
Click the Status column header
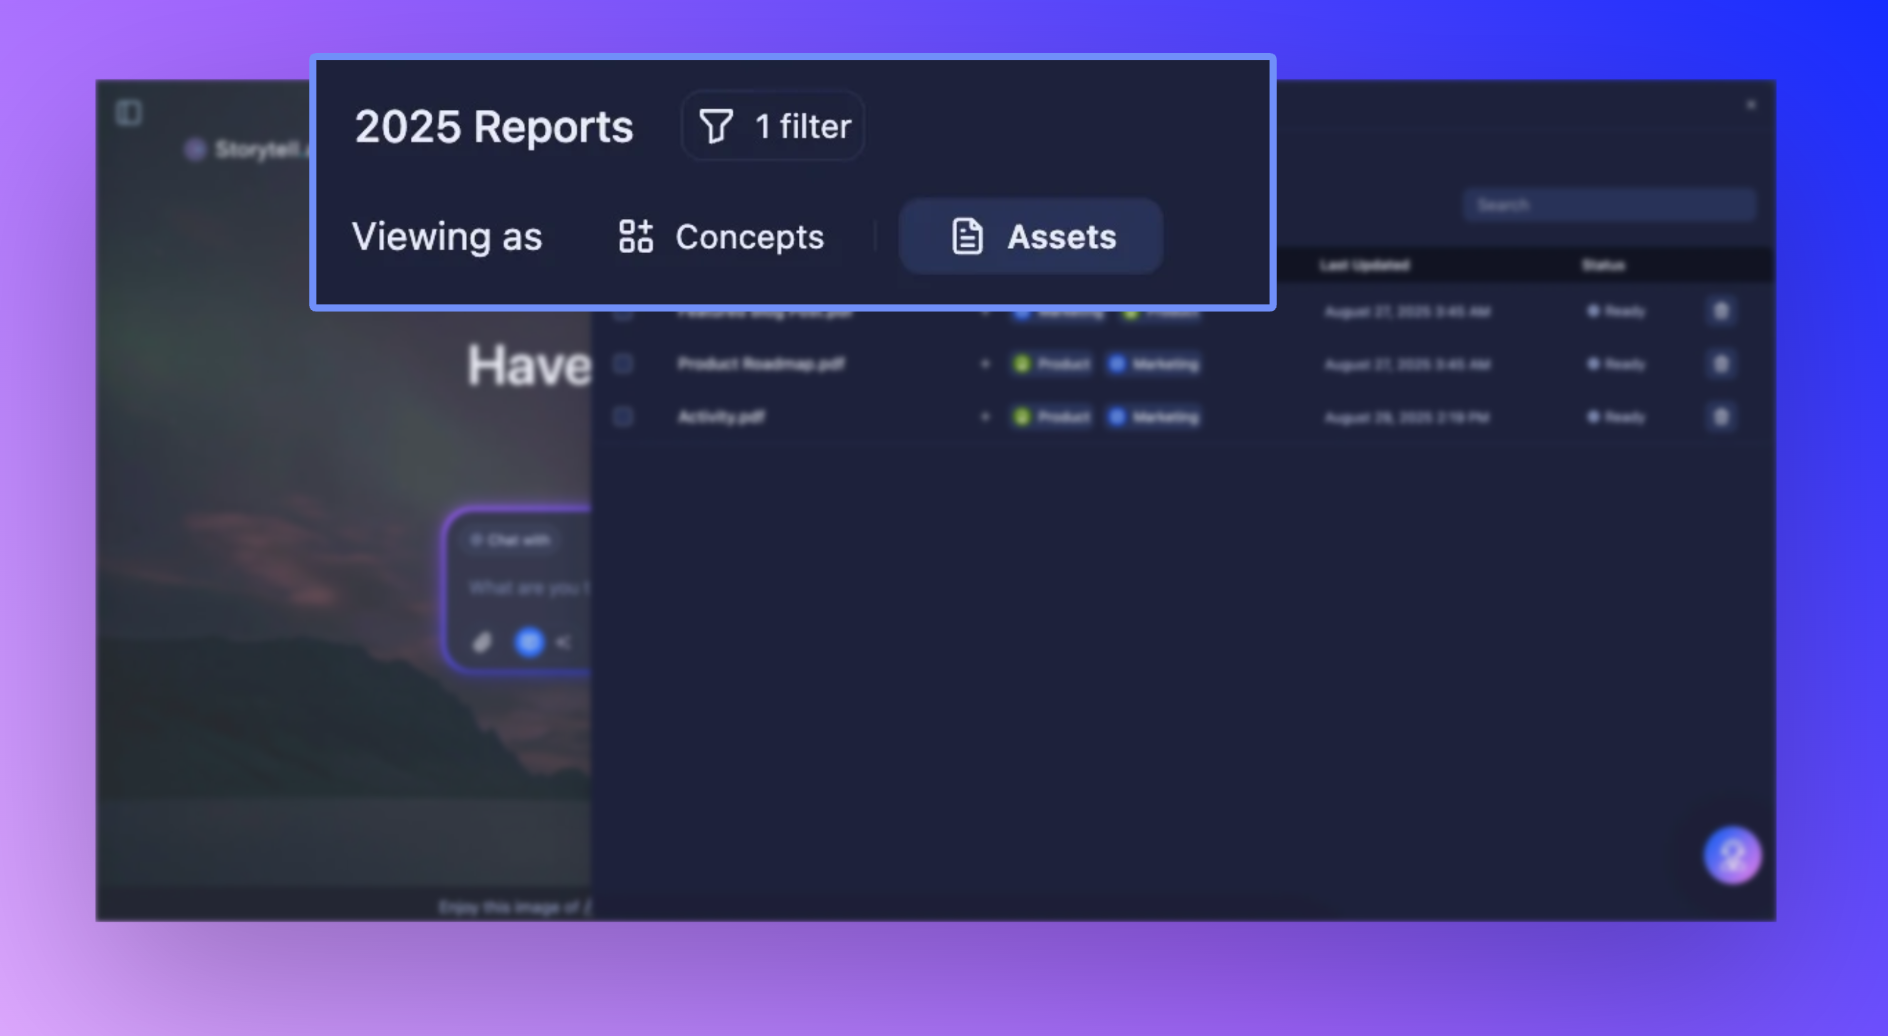coord(1603,265)
